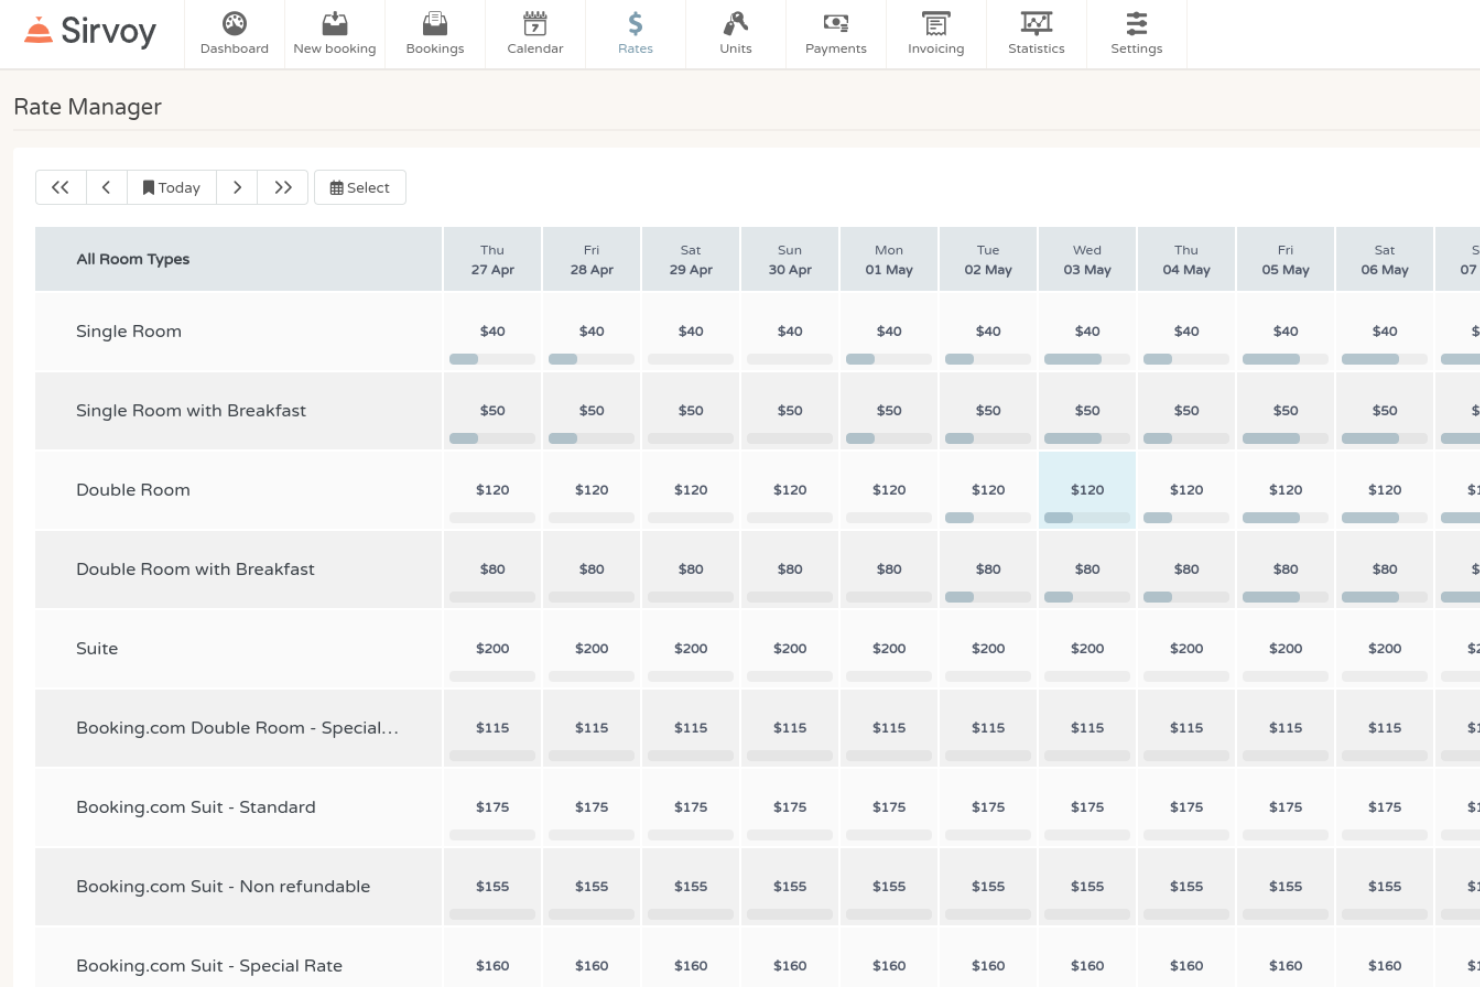Select the Rates tab

(635, 34)
